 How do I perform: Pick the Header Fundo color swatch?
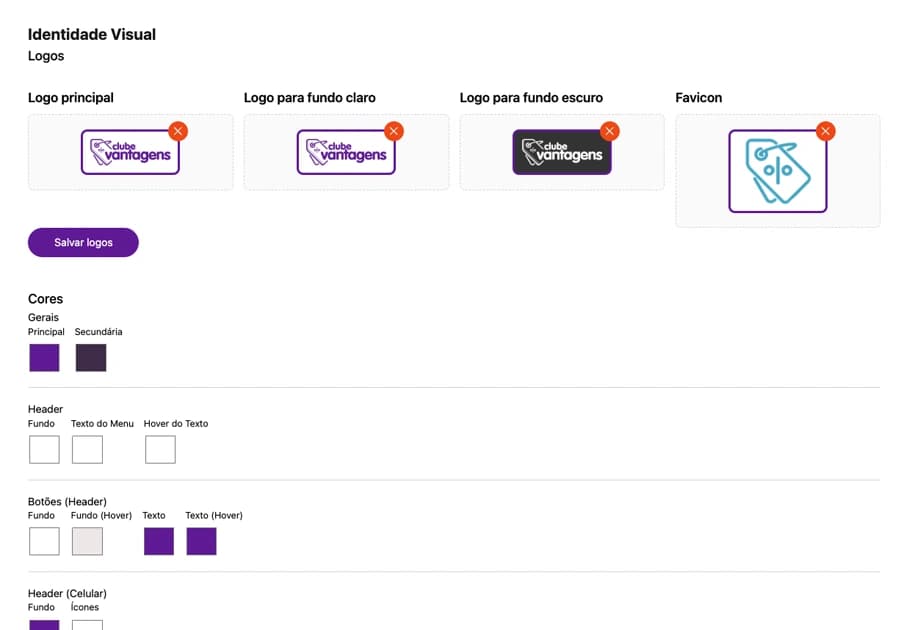click(44, 449)
